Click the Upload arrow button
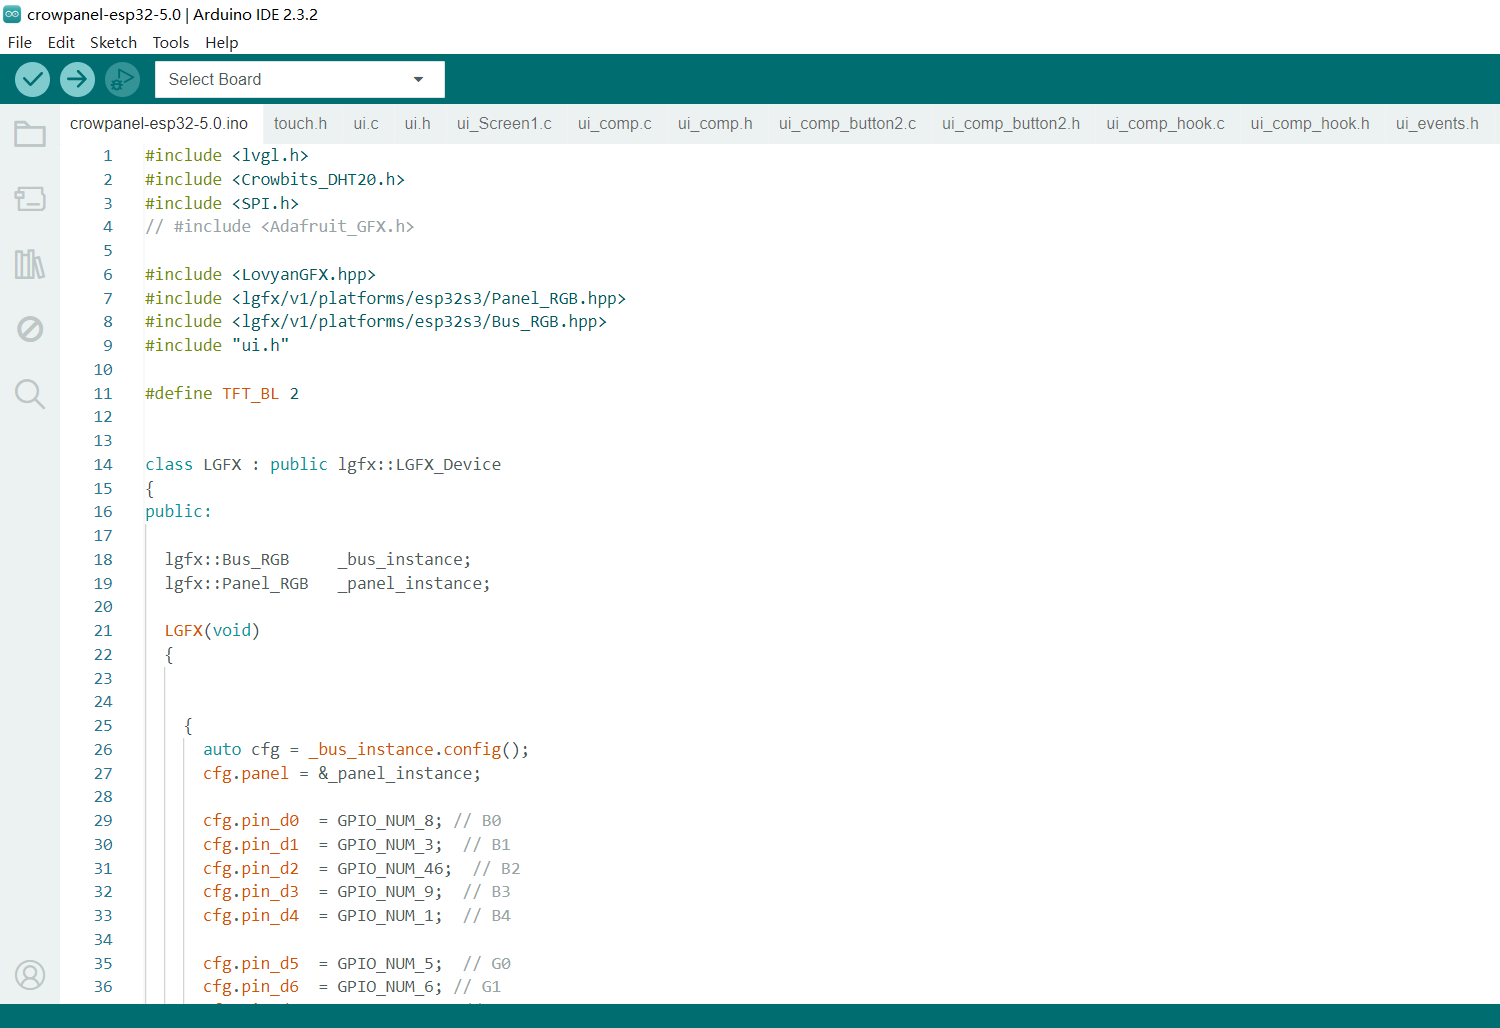Screen dimensions: 1500x1028 (x=77, y=79)
